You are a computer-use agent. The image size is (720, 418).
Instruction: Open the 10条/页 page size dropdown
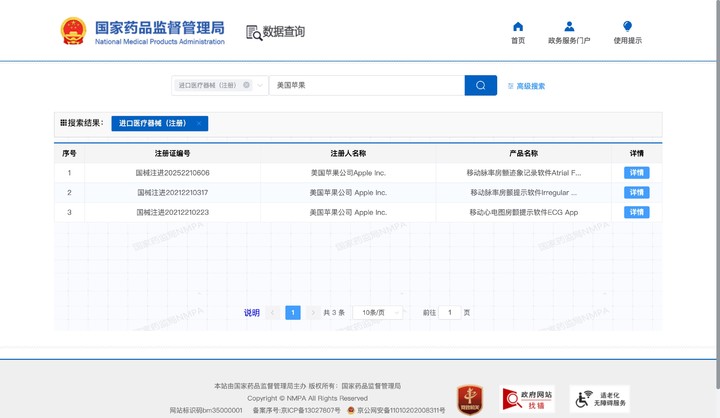[381, 313]
